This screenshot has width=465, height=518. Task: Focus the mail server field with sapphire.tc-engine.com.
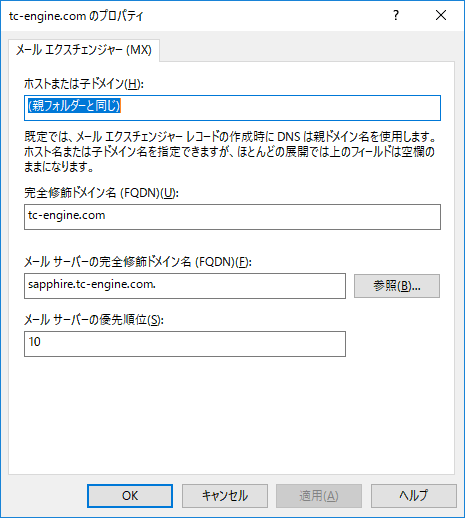click(x=185, y=286)
